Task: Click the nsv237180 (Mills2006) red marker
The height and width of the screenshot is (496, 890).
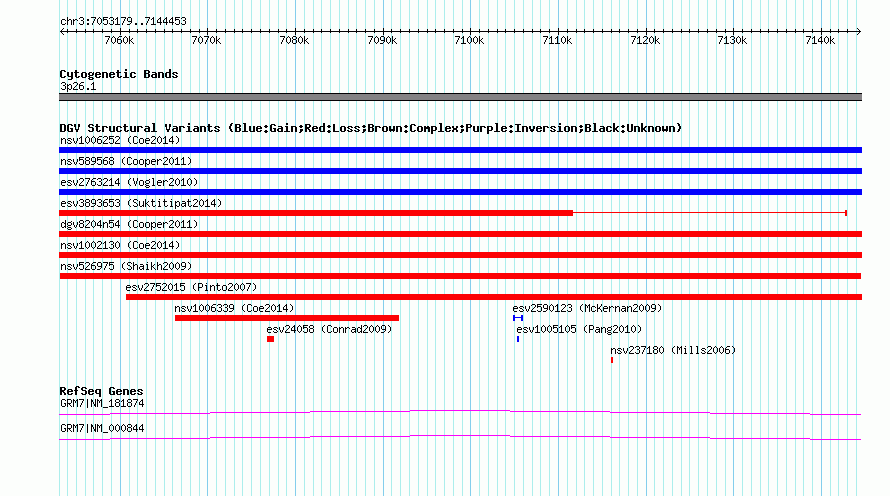Action: point(612,360)
